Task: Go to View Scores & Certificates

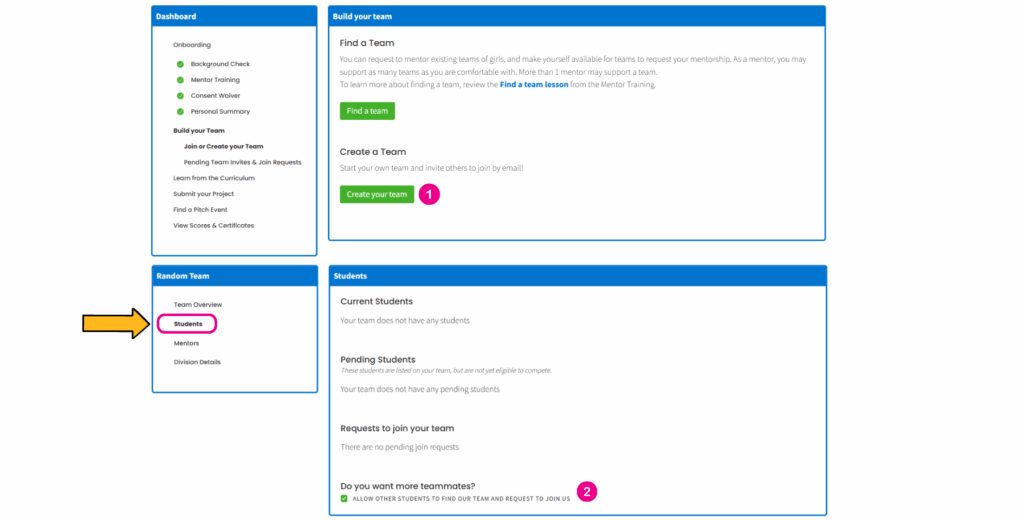Action: (x=213, y=226)
